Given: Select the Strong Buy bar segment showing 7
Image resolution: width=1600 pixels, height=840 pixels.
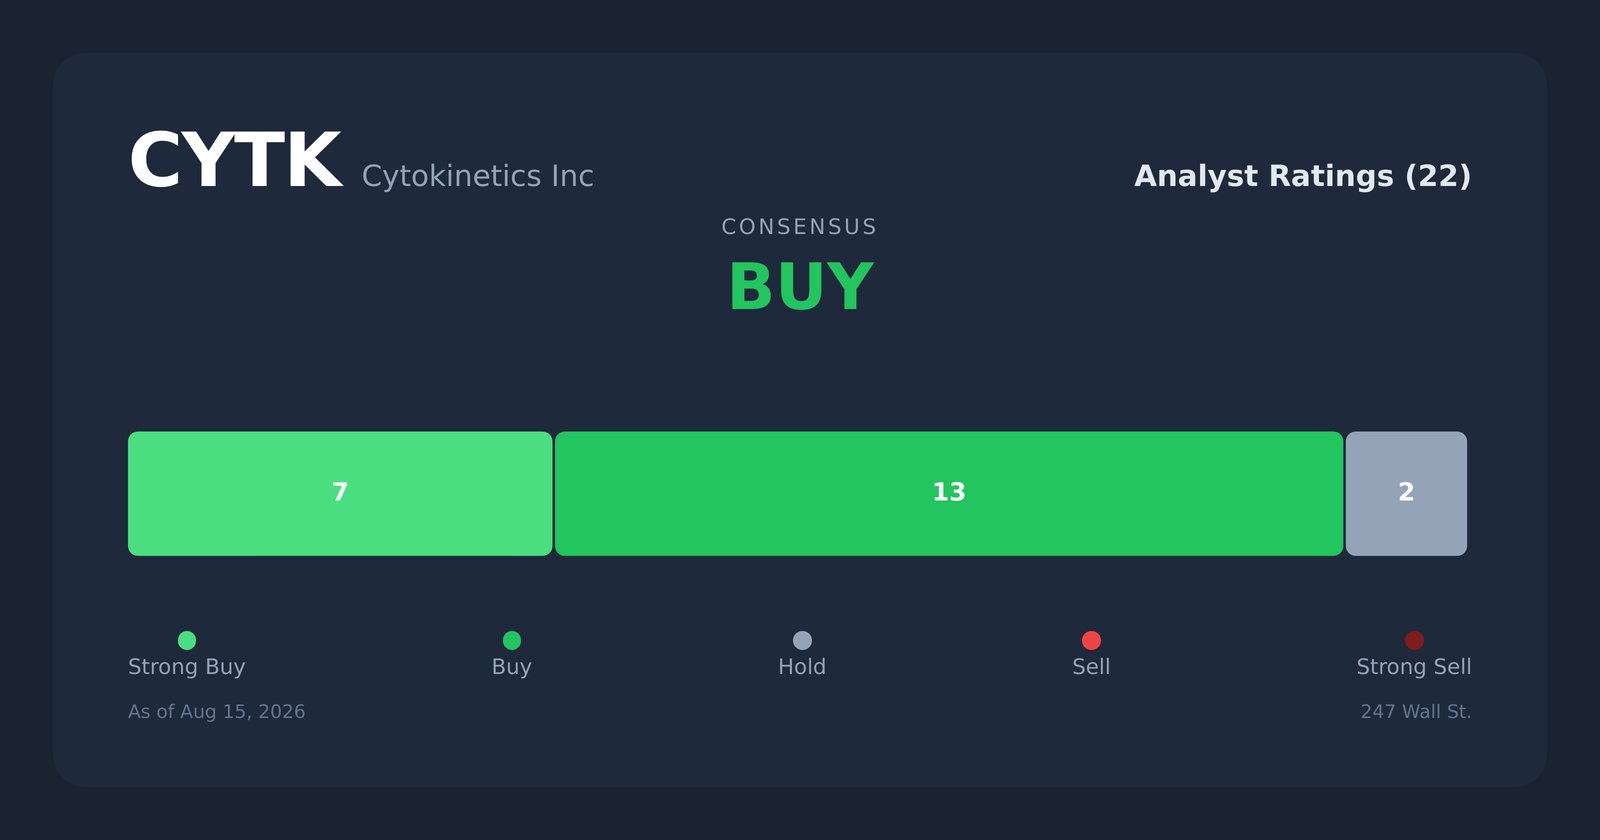Looking at the screenshot, I should click(x=340, y=494).
